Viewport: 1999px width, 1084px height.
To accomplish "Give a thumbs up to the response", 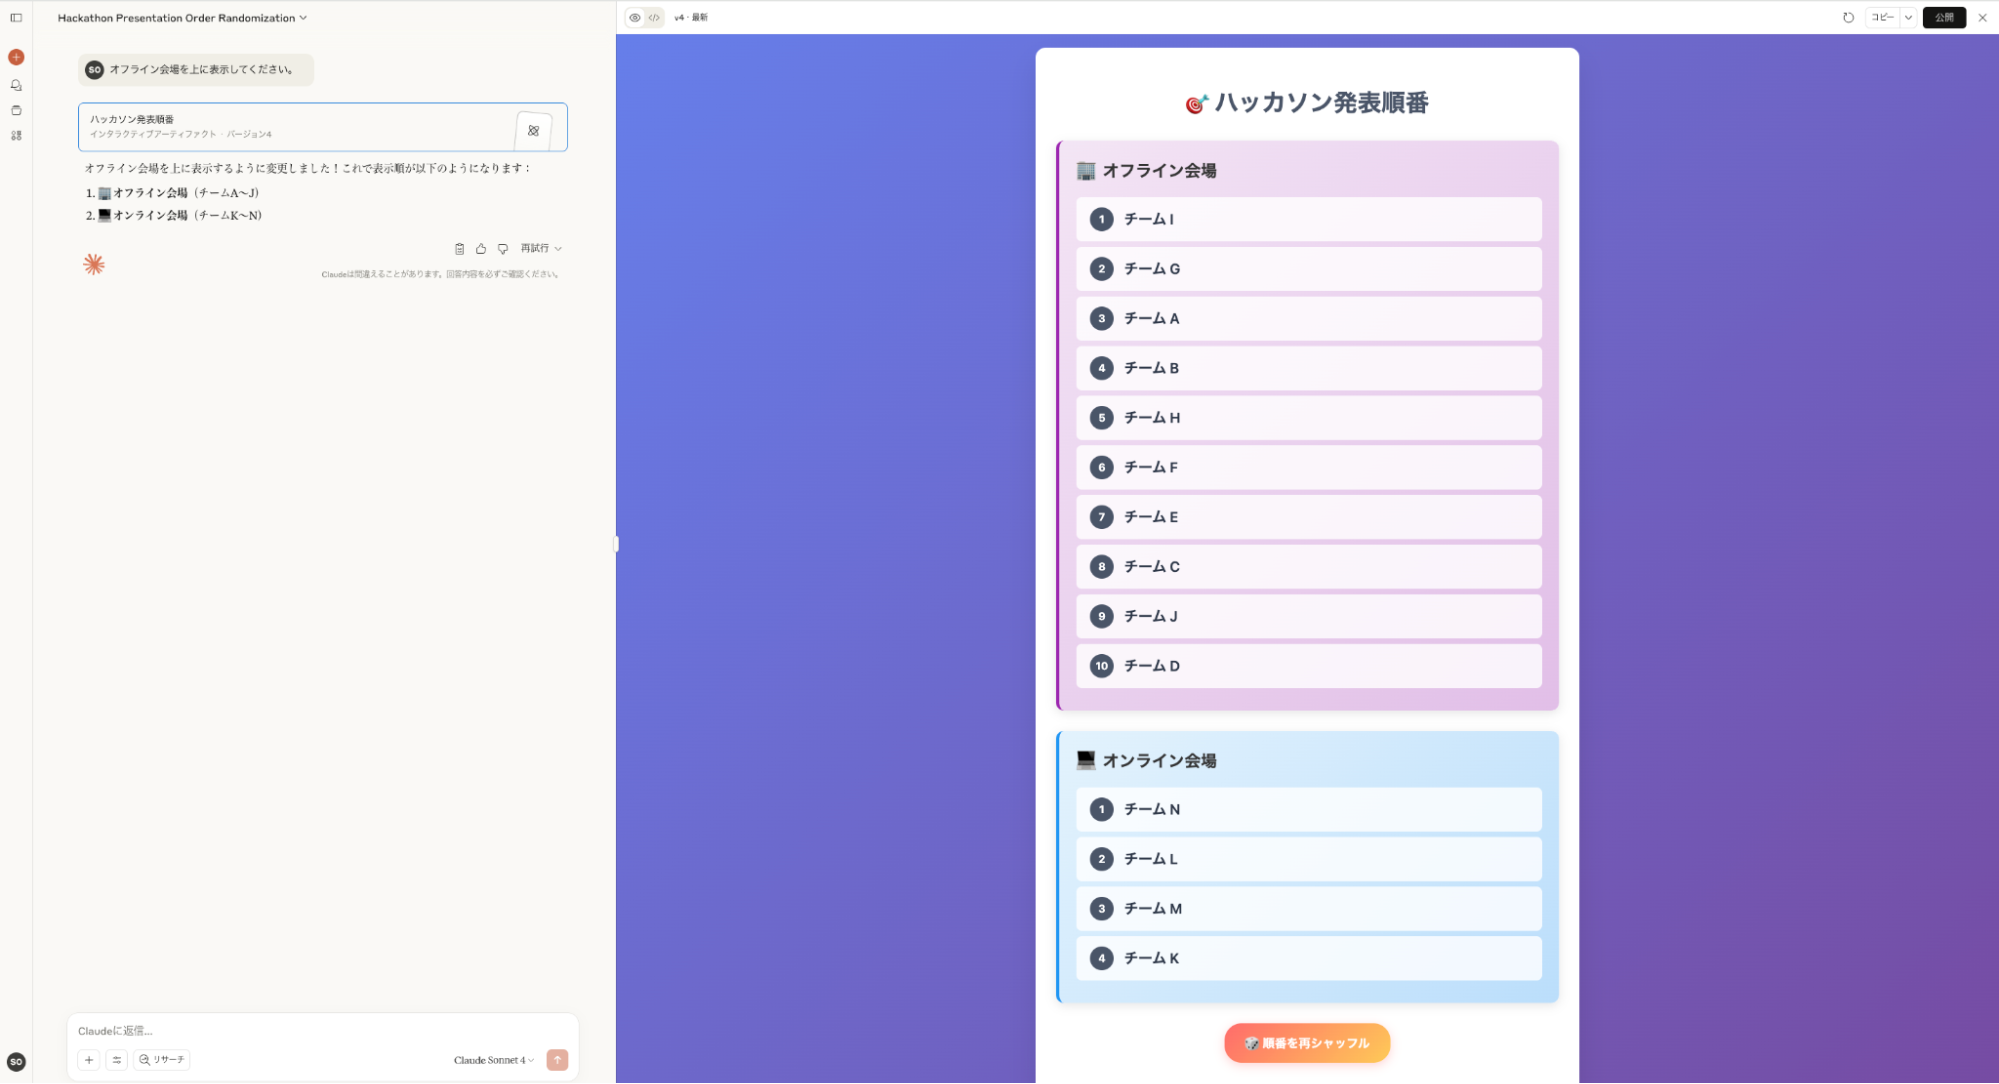I will coord(481,248).
